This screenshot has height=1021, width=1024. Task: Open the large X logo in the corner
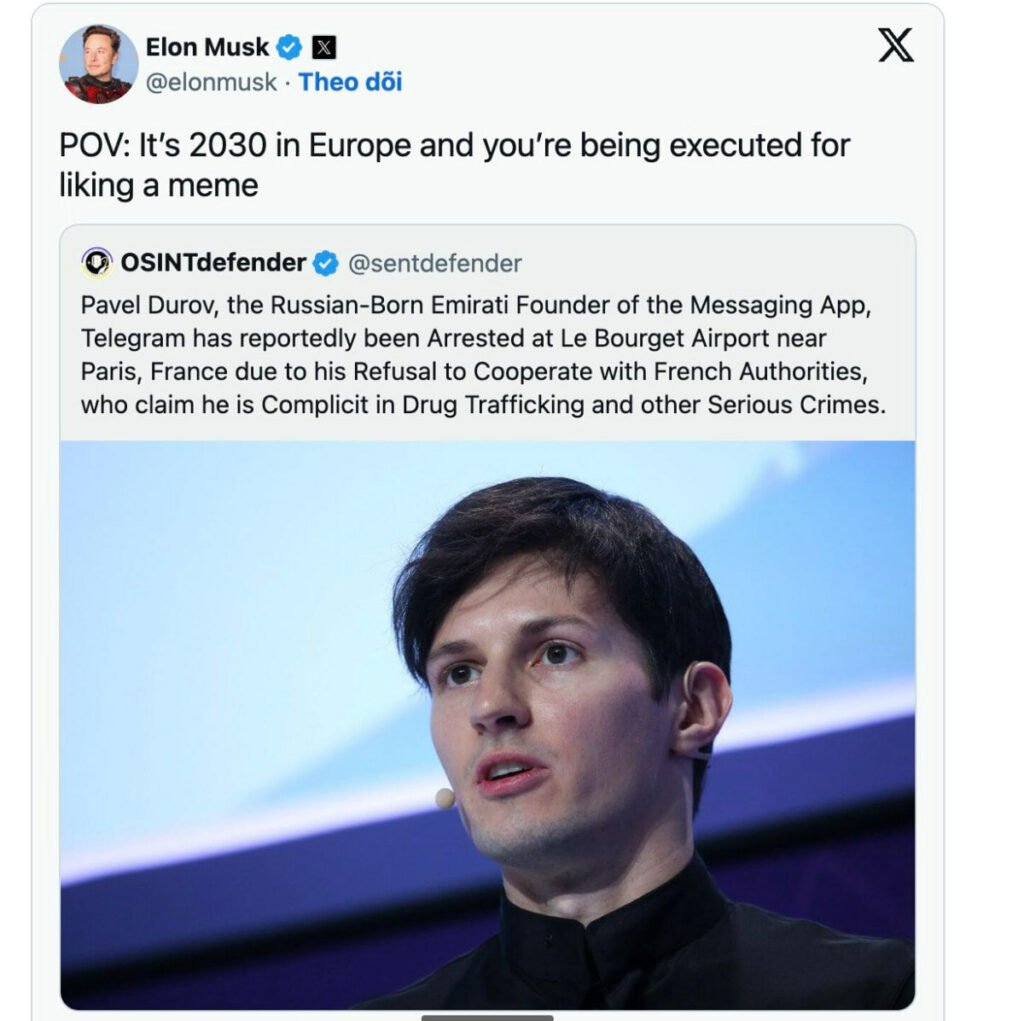coord(895,45)
